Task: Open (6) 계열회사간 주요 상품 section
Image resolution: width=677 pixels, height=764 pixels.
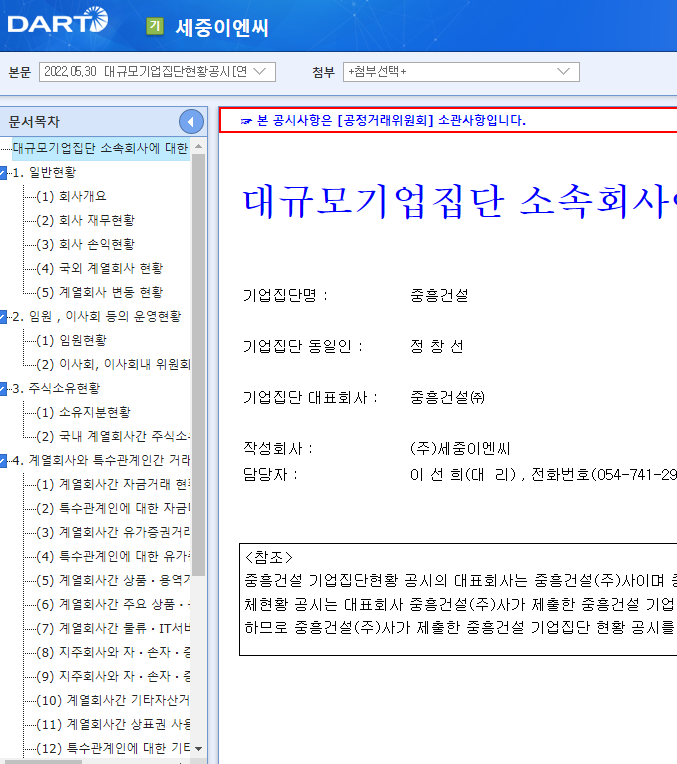Action: [x=113, y=604]
